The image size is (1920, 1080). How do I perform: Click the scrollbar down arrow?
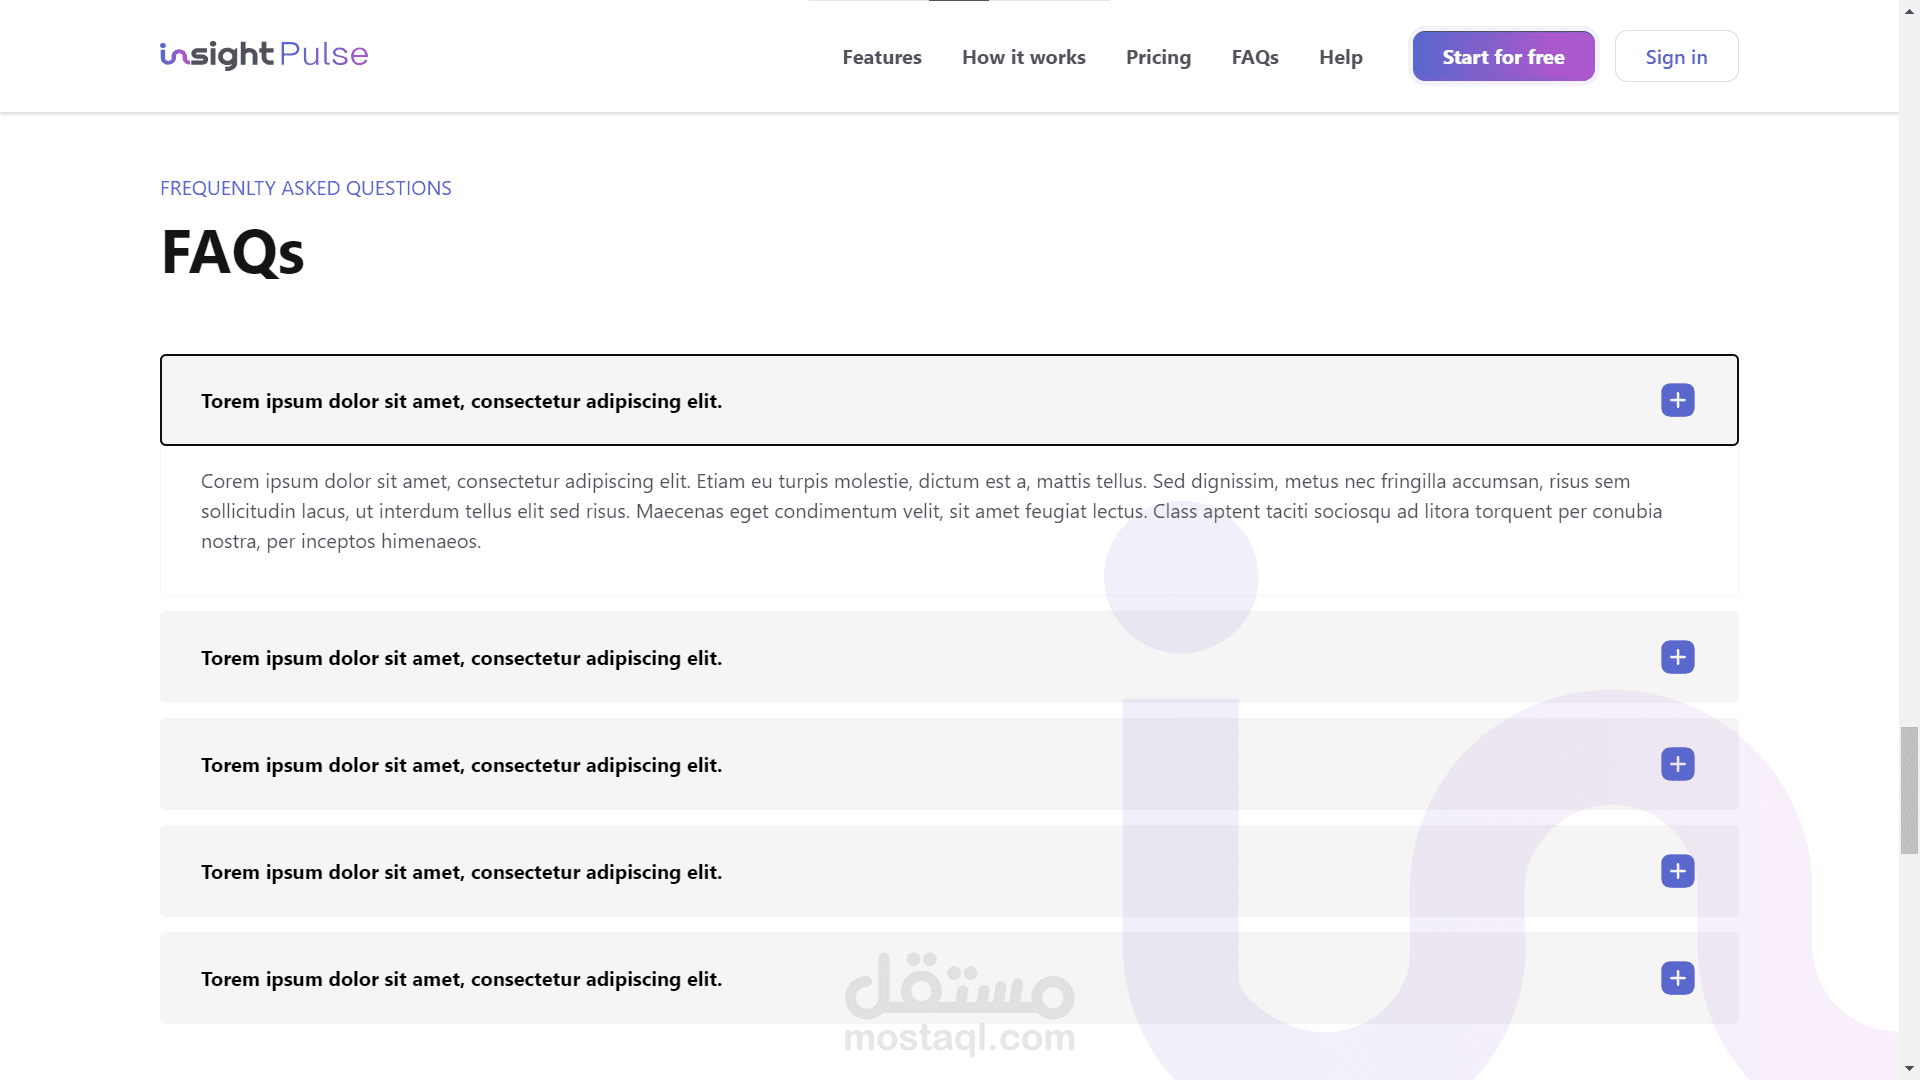point(1909,1069)
